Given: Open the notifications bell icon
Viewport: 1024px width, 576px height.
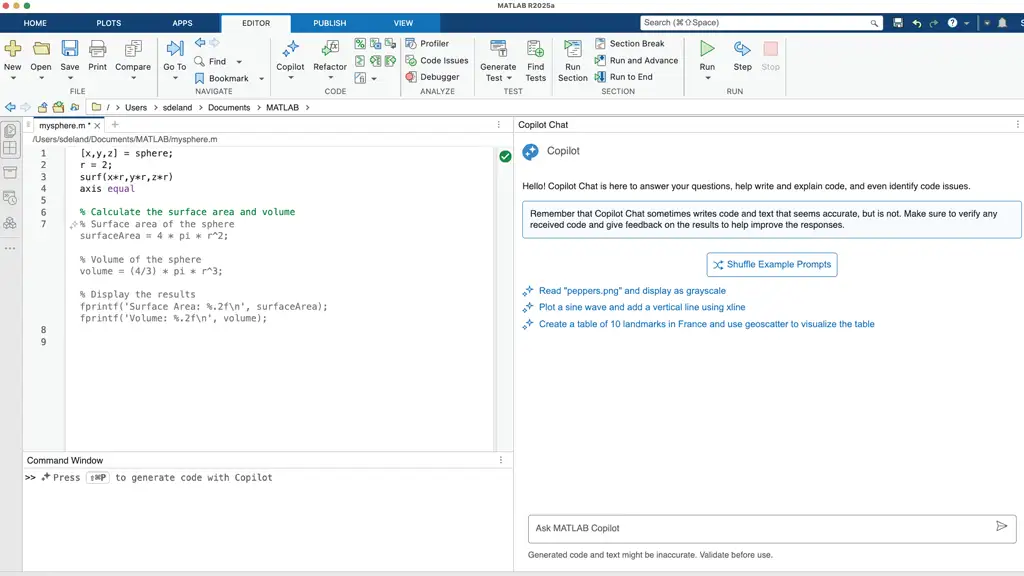Looking at the screenshot, I should coord(1002,23).
